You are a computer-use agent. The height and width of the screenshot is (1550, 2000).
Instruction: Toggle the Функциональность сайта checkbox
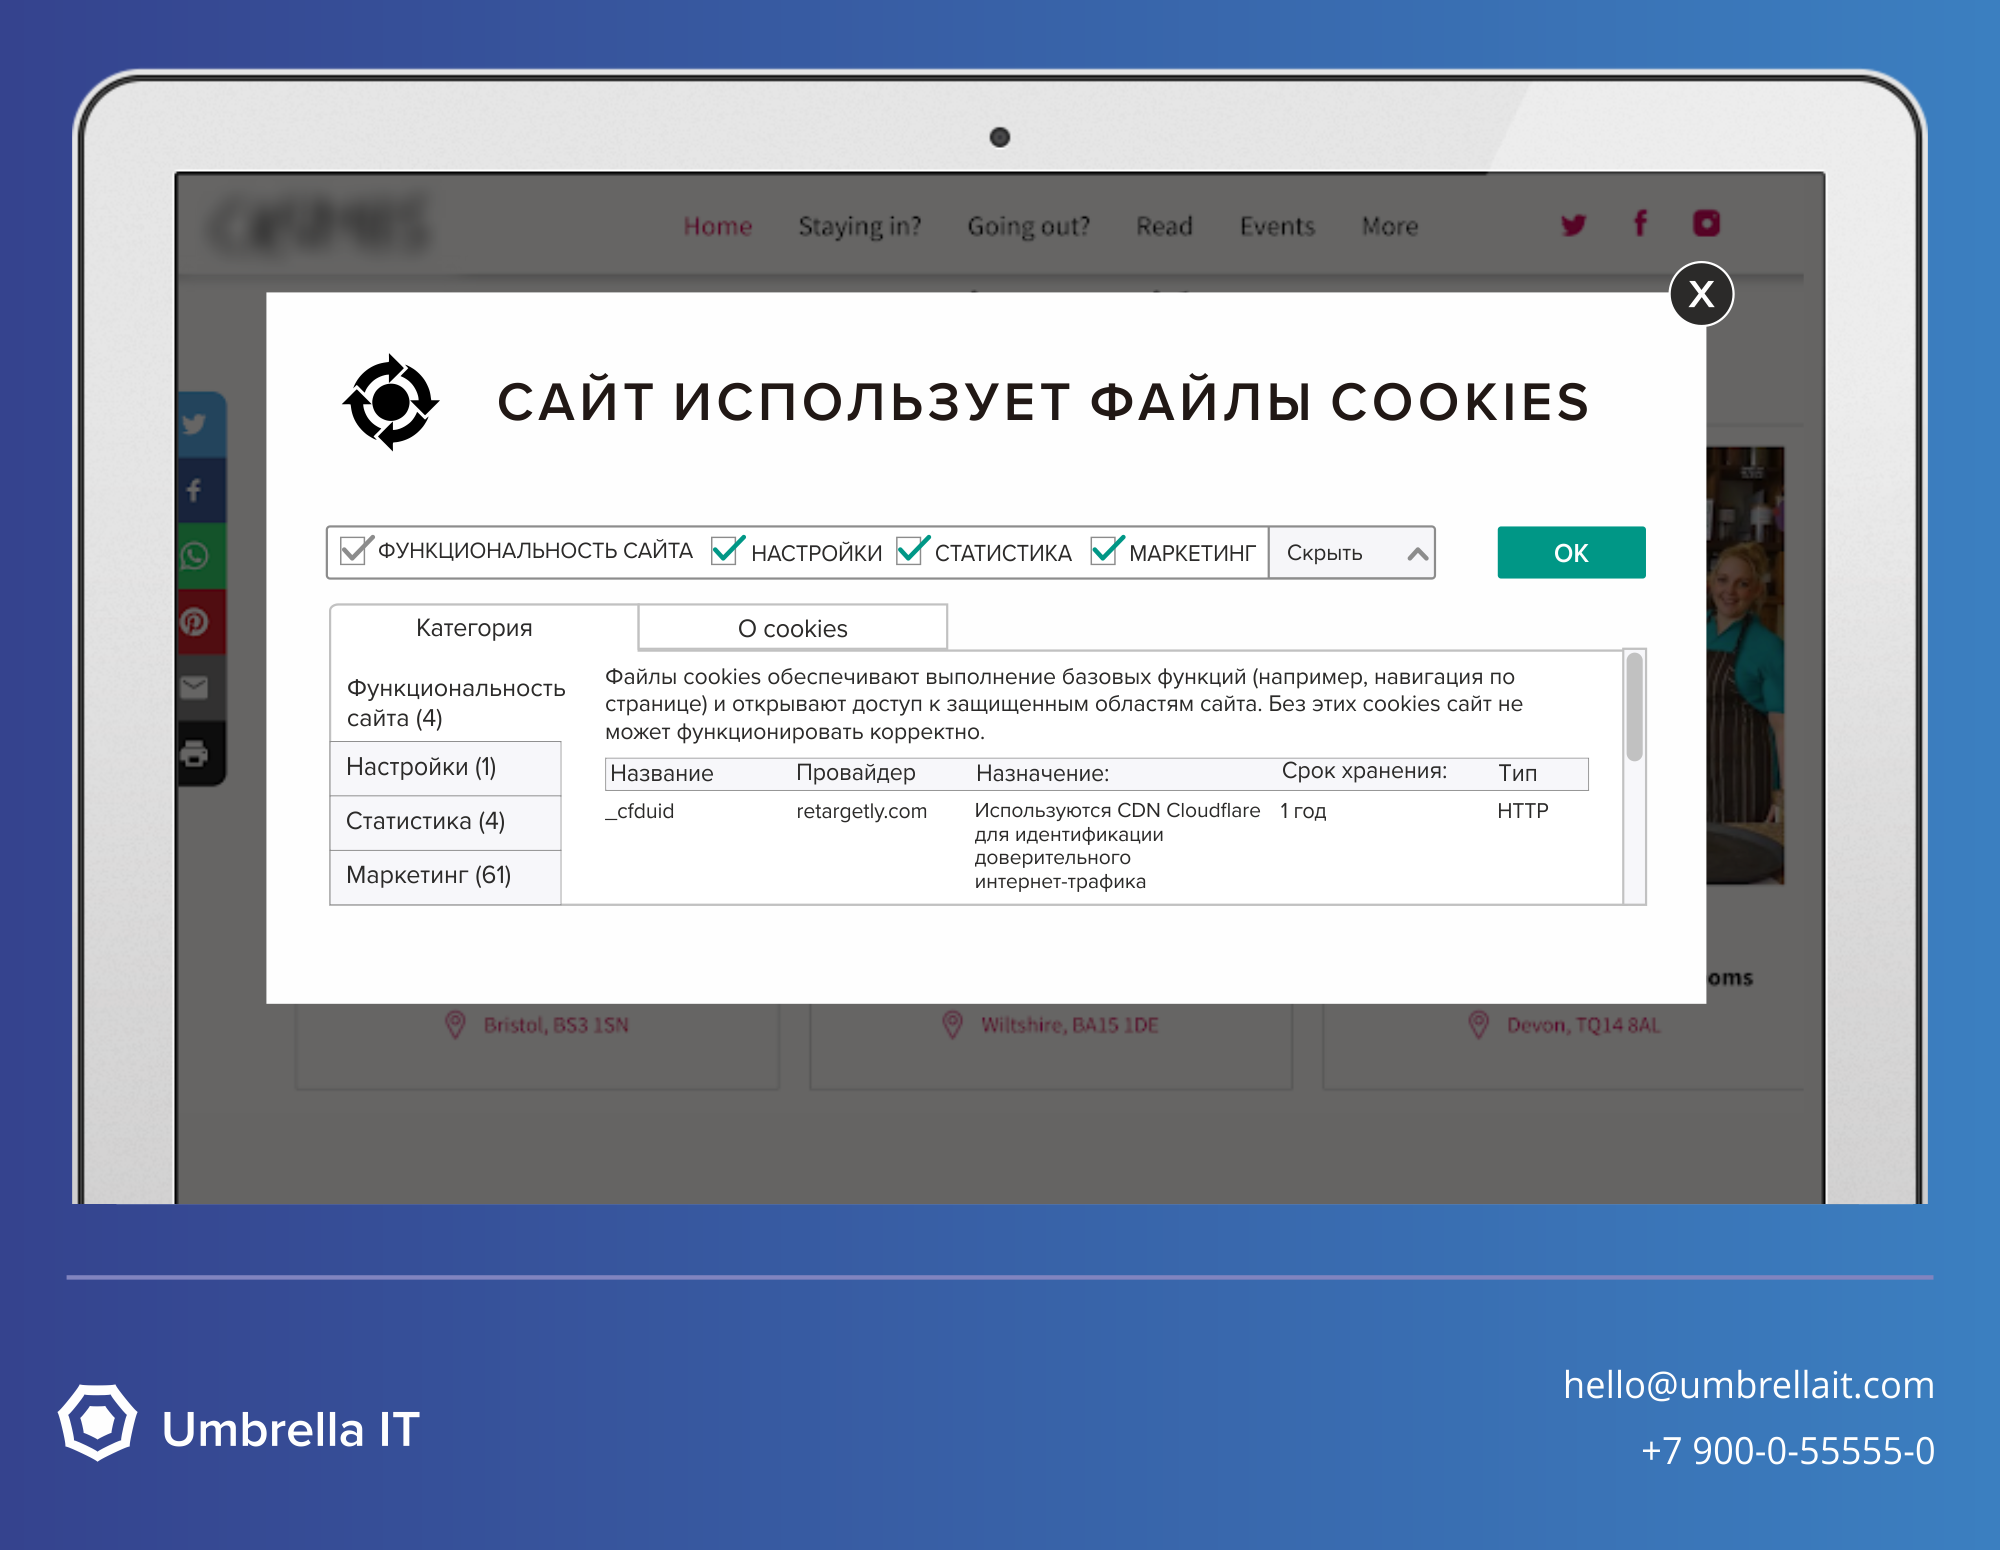point(353,551)
